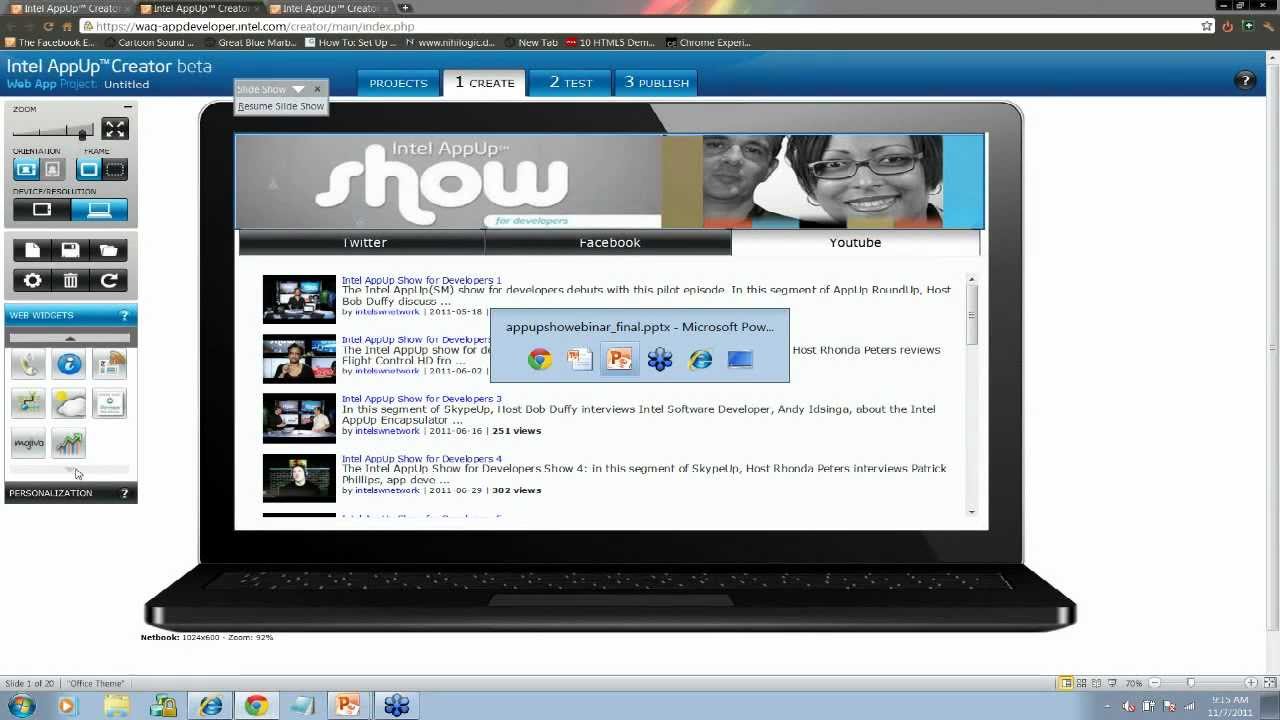Select landscape orientation icon
The image size is (1280, 720).
pyautogui.click(x=27, y=170)
